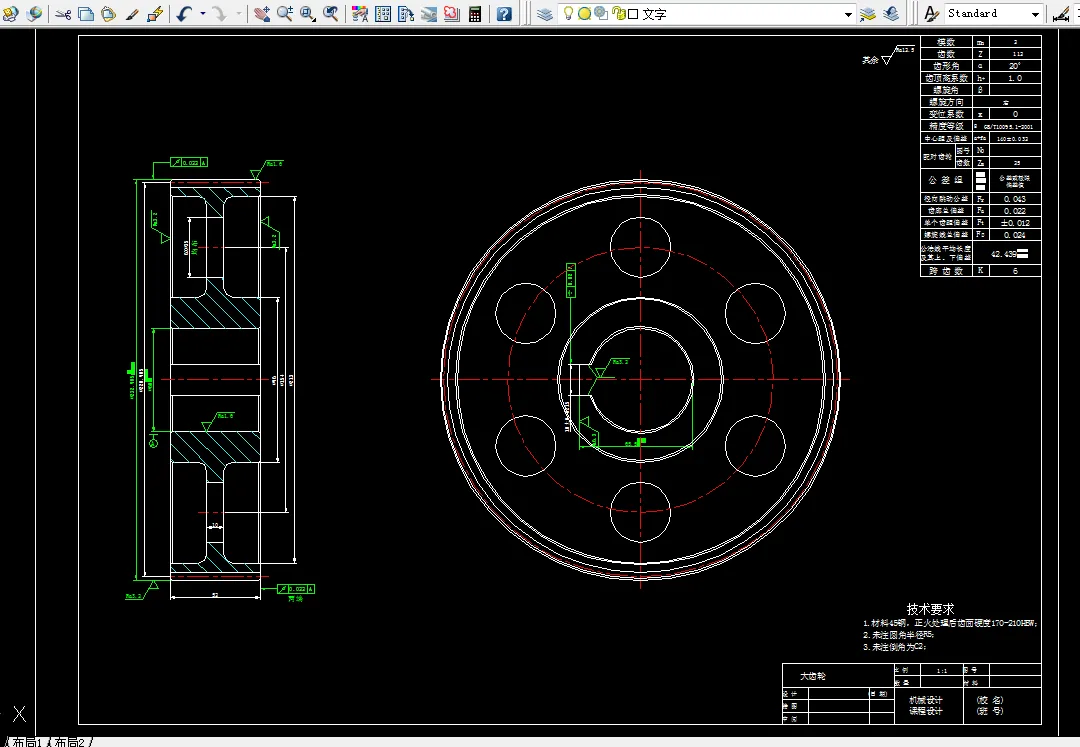Screen dimensions: 1080x747
Task: Select the Zoom Realtime magnifier
Action: pyautogui.click(x=284, y=14)
